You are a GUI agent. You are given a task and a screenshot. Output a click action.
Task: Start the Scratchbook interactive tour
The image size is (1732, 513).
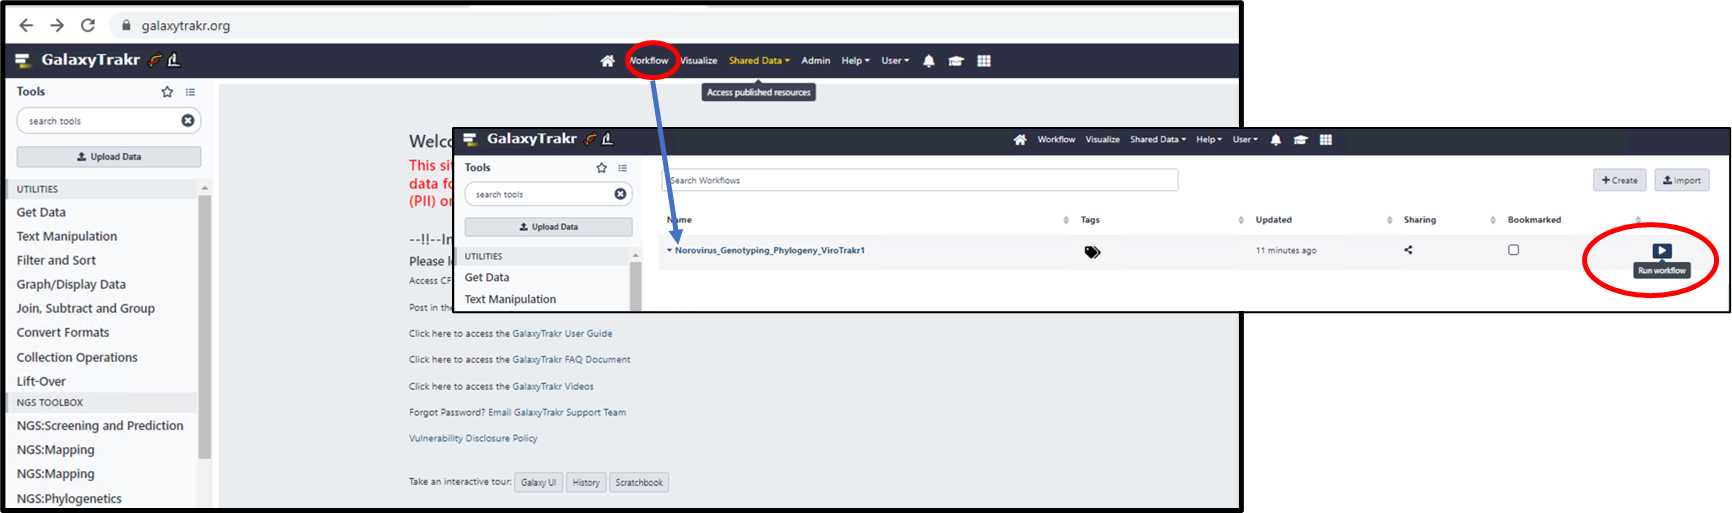[639, 482]
